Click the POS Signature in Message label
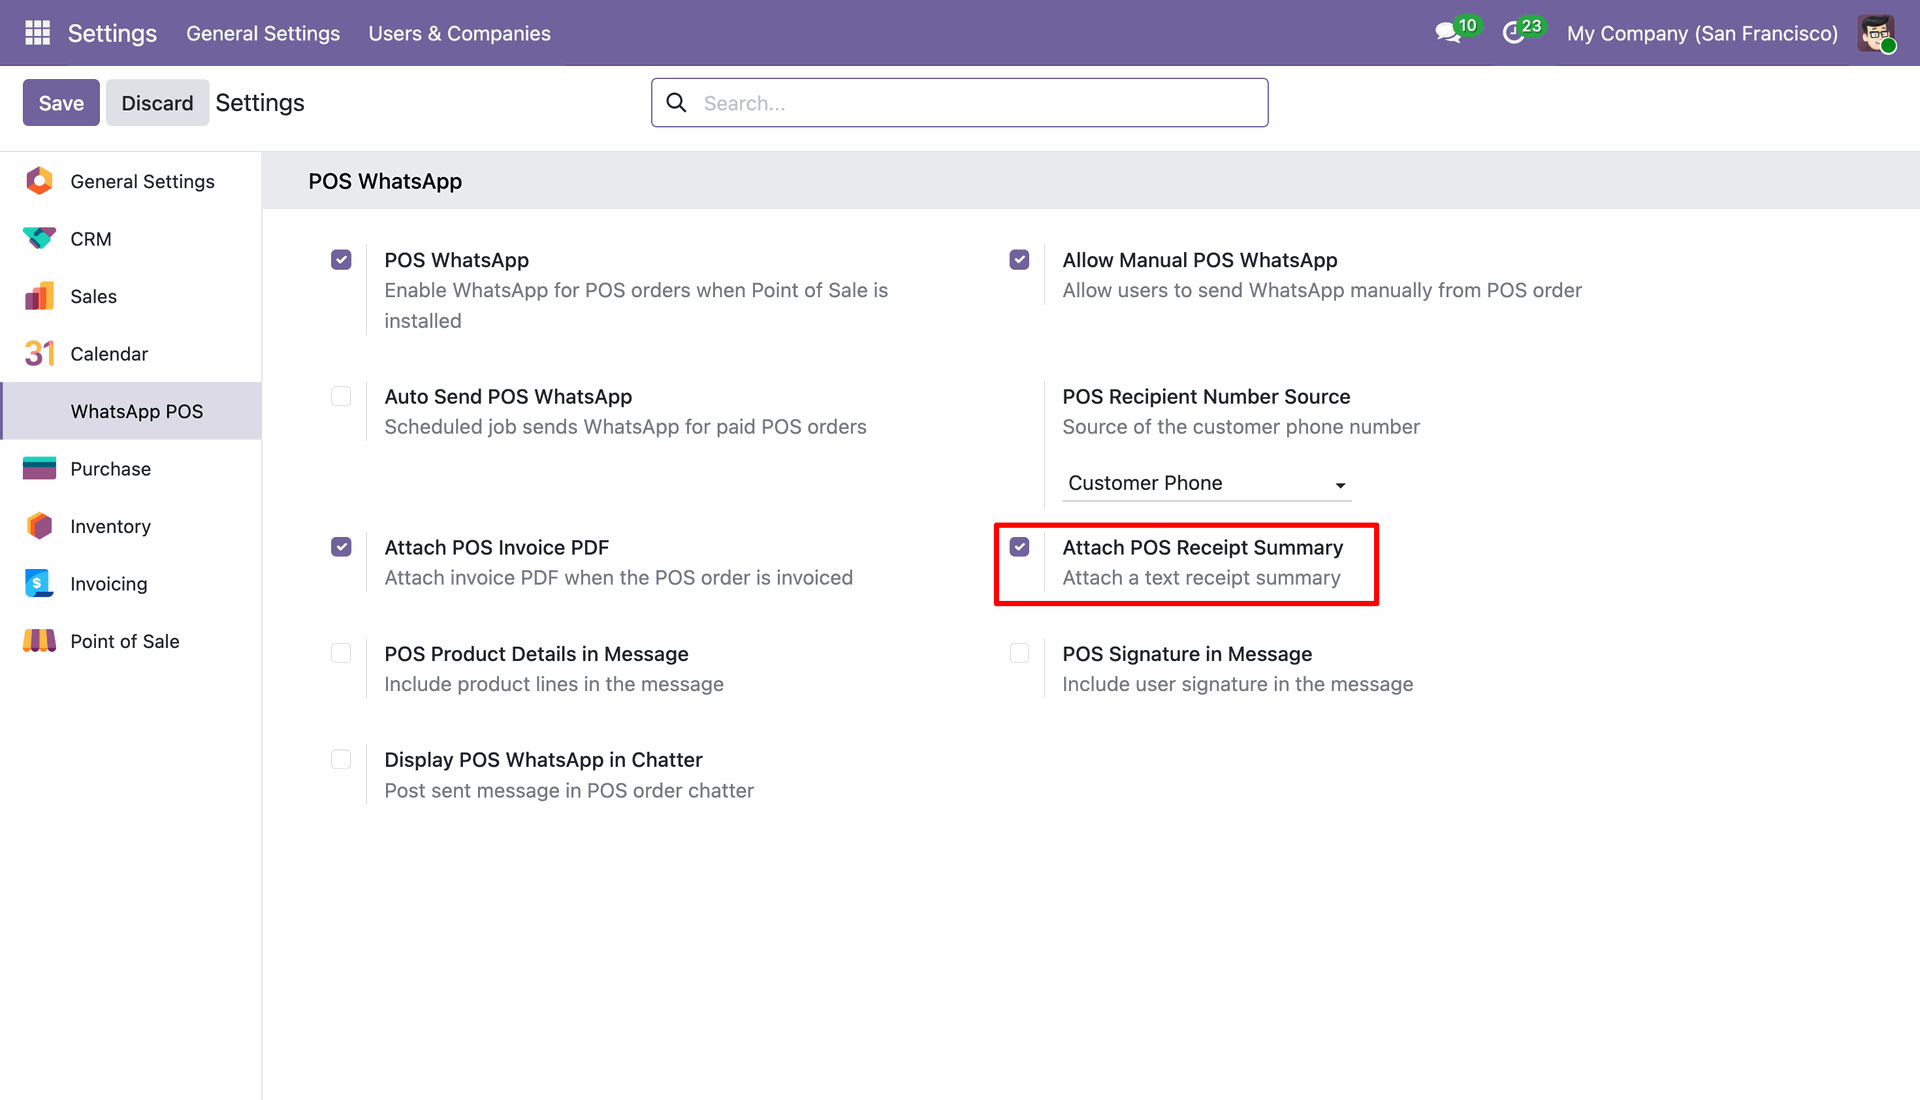 [1187, 654]
